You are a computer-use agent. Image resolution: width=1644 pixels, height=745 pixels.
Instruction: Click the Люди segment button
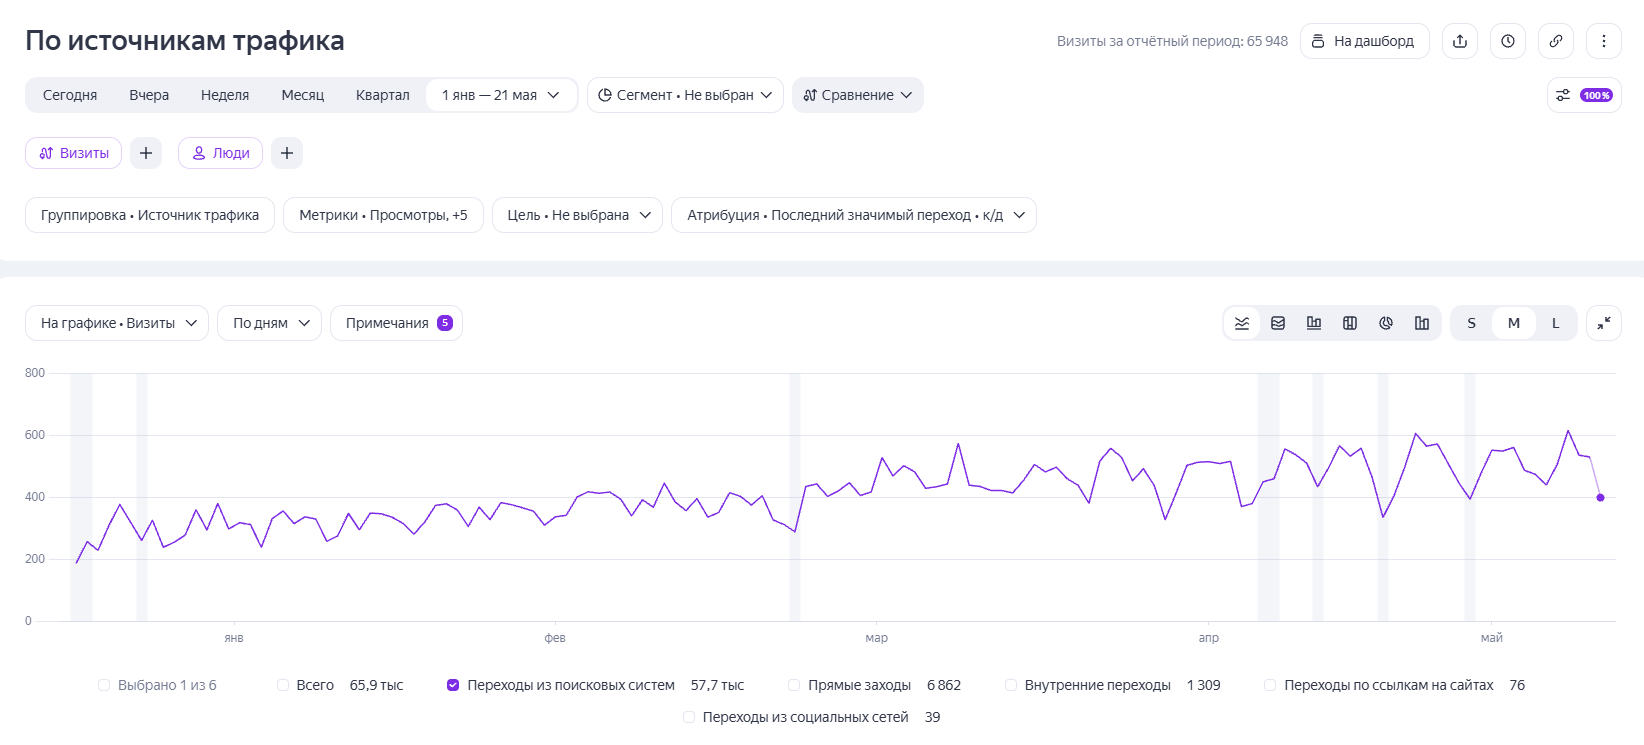coord(221,153)
